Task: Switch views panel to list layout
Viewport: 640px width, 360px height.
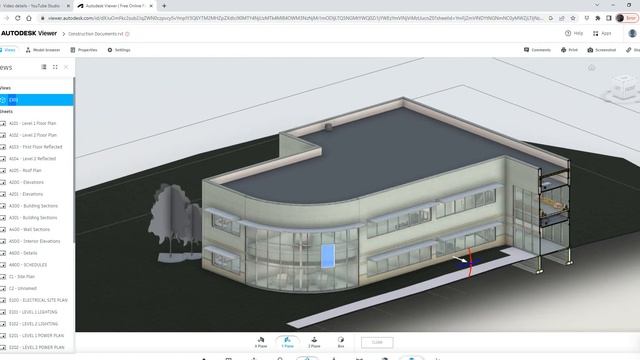Action: (44, 67)
